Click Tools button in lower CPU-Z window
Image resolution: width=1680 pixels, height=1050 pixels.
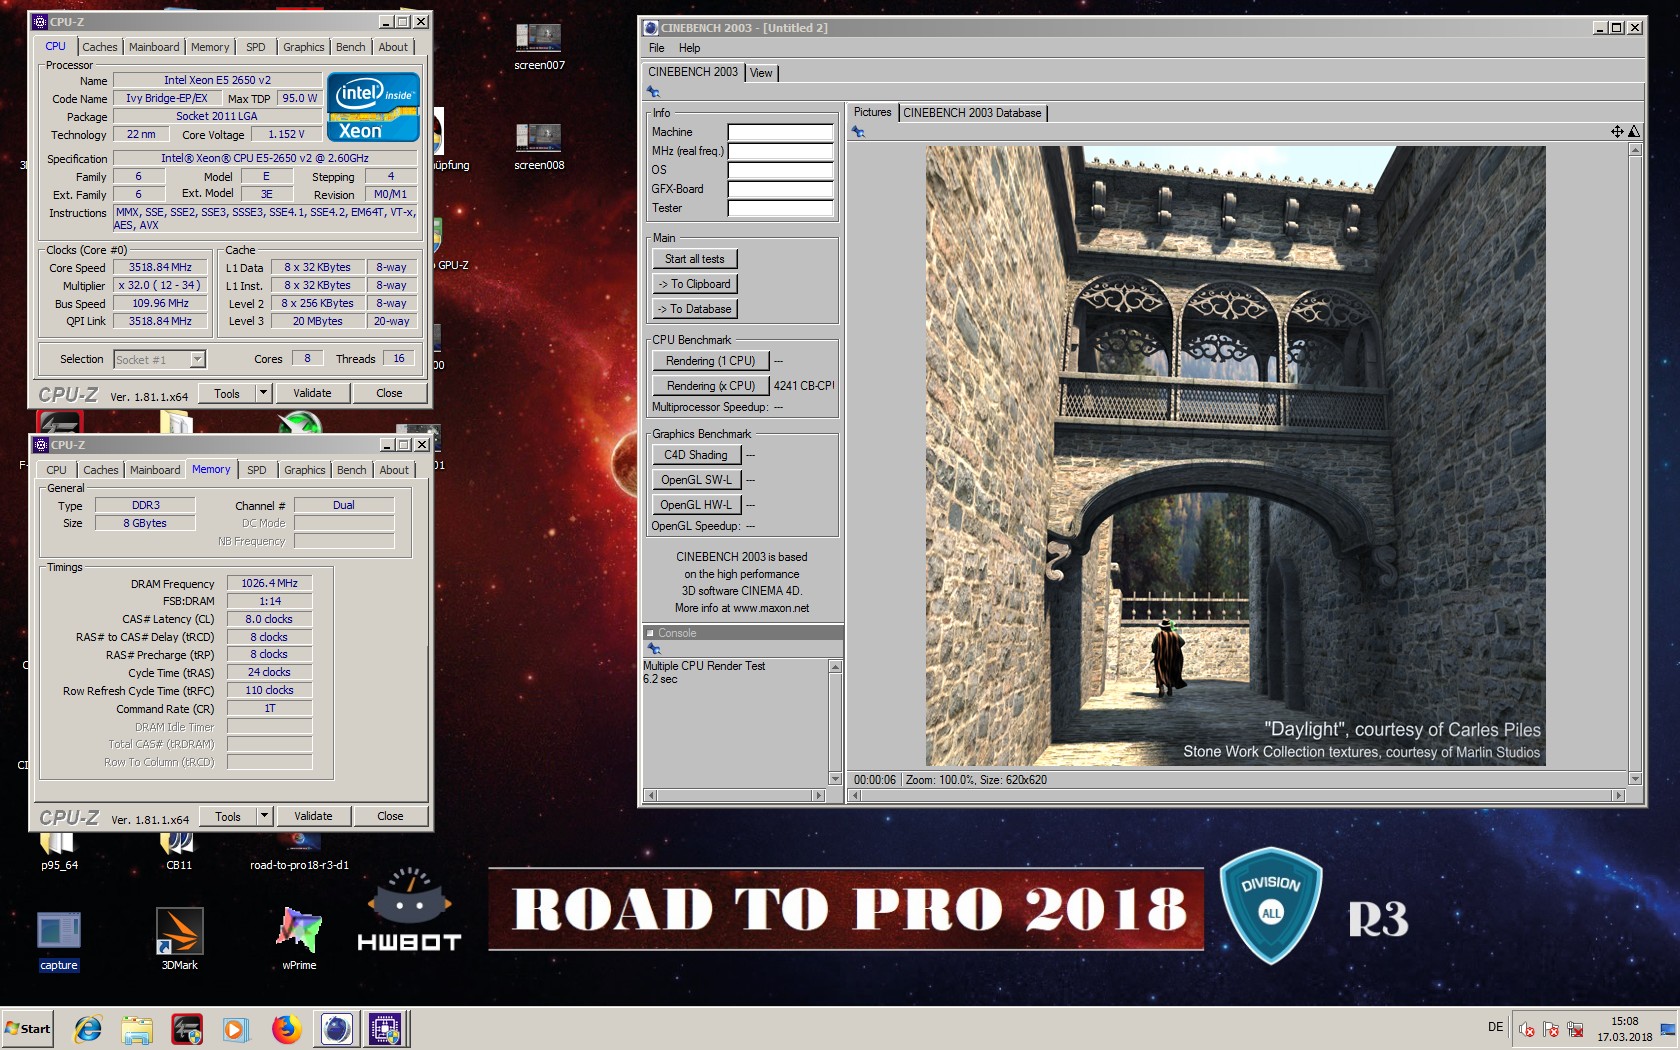point(228,816)
